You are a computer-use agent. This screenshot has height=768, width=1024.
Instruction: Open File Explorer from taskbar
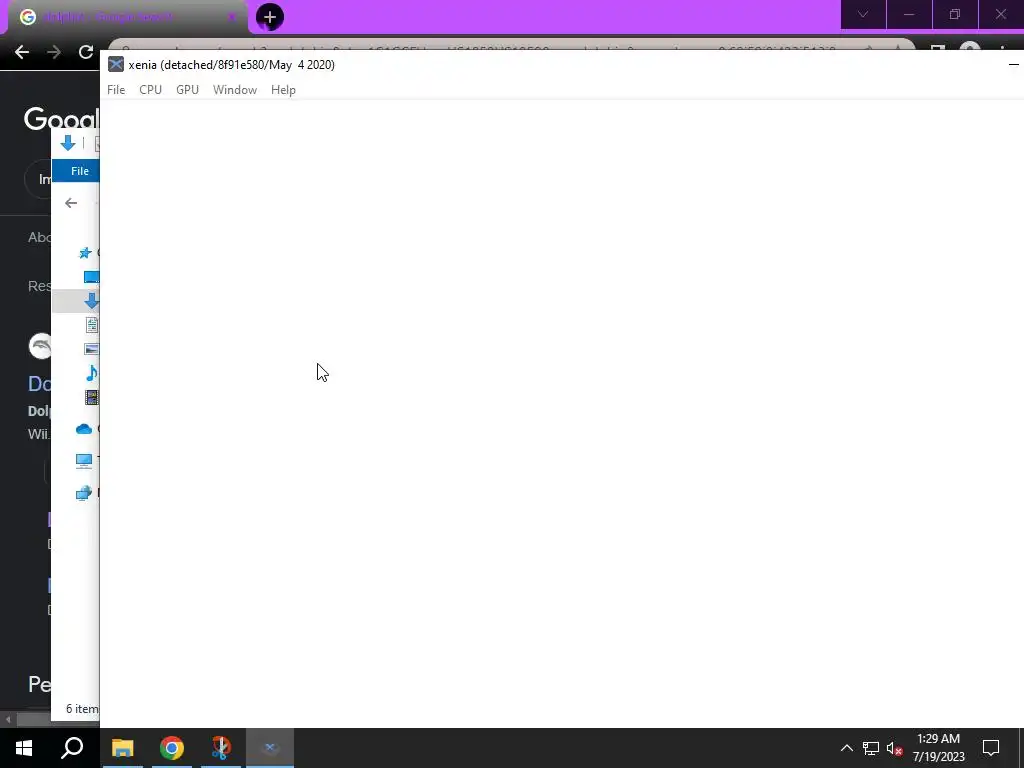click(x=122, y=748)
